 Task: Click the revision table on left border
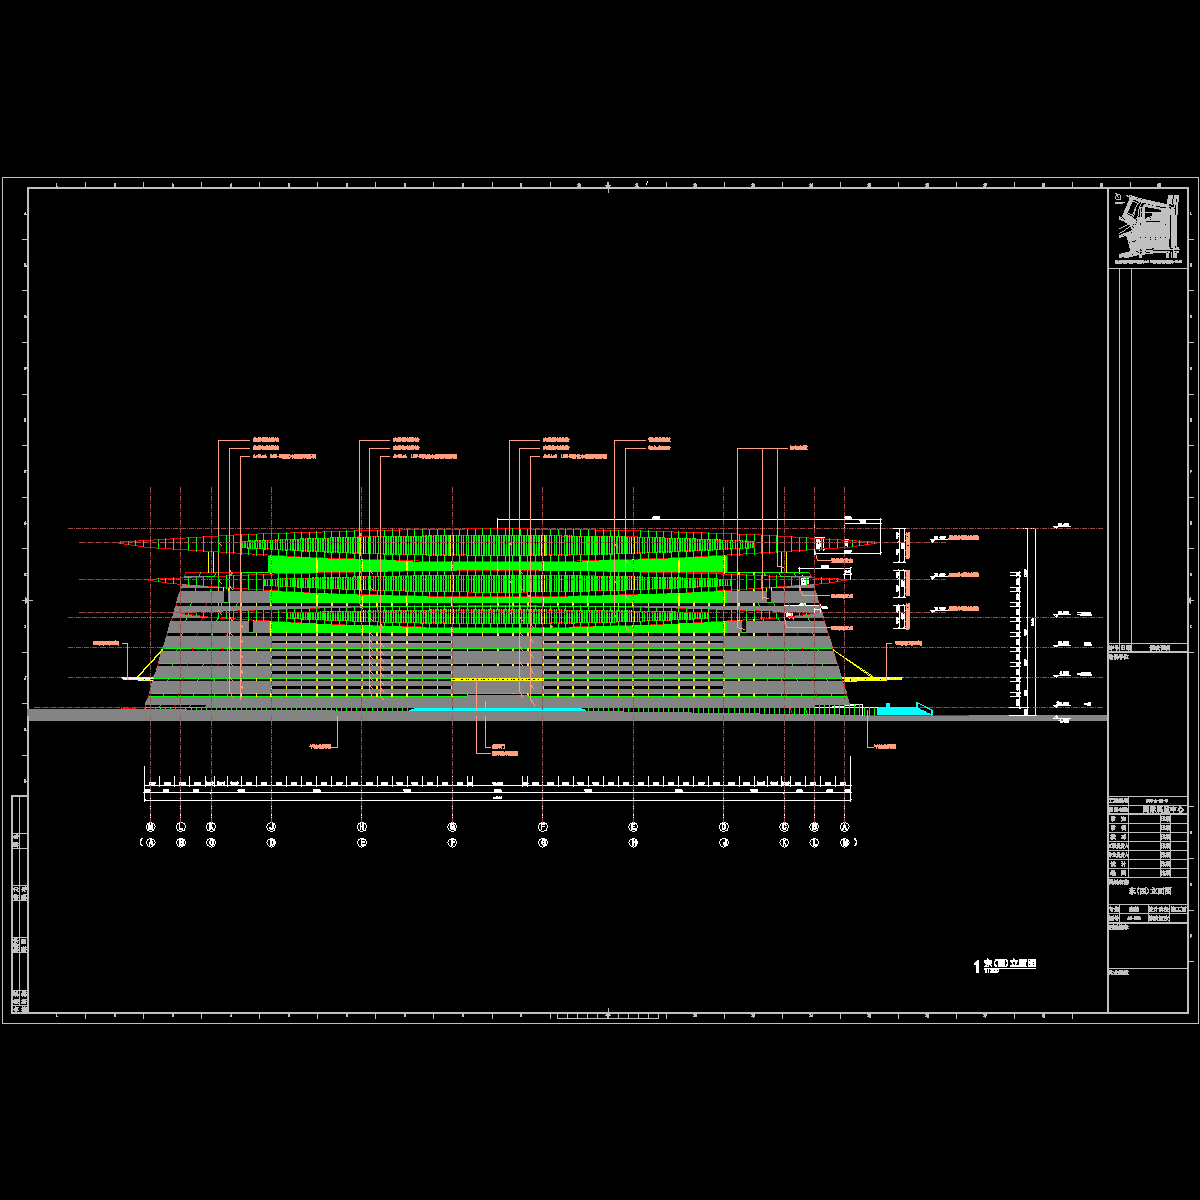pyautogui.click(x=19, y=902)
